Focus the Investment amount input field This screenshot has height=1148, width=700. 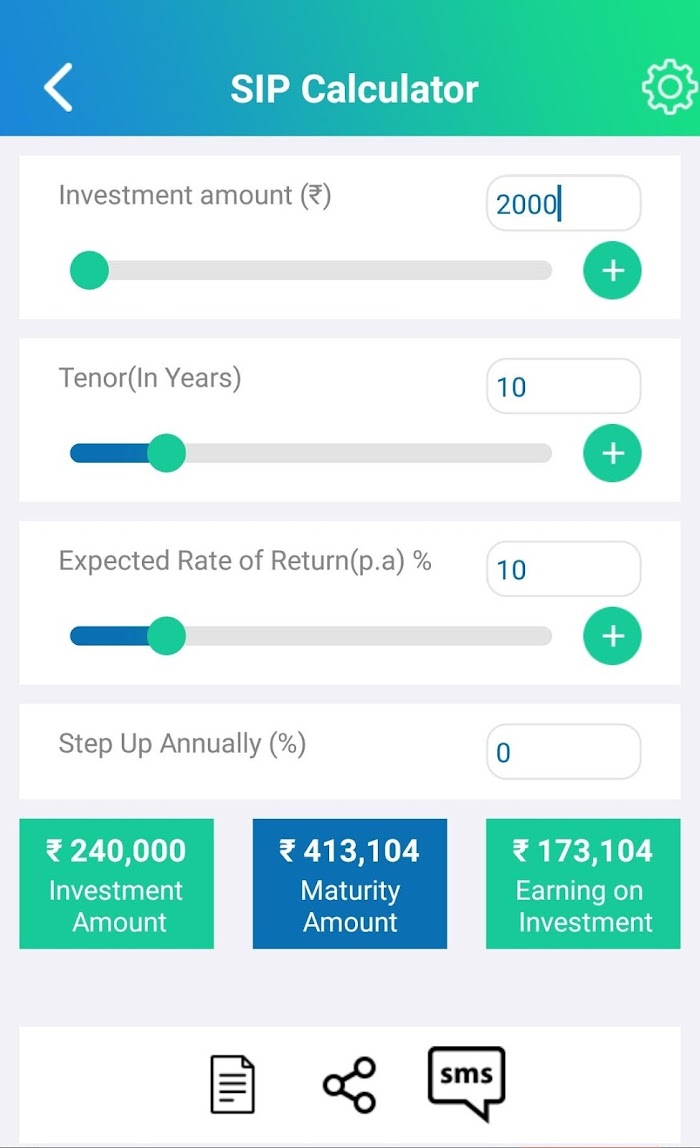tap(563, 203)
